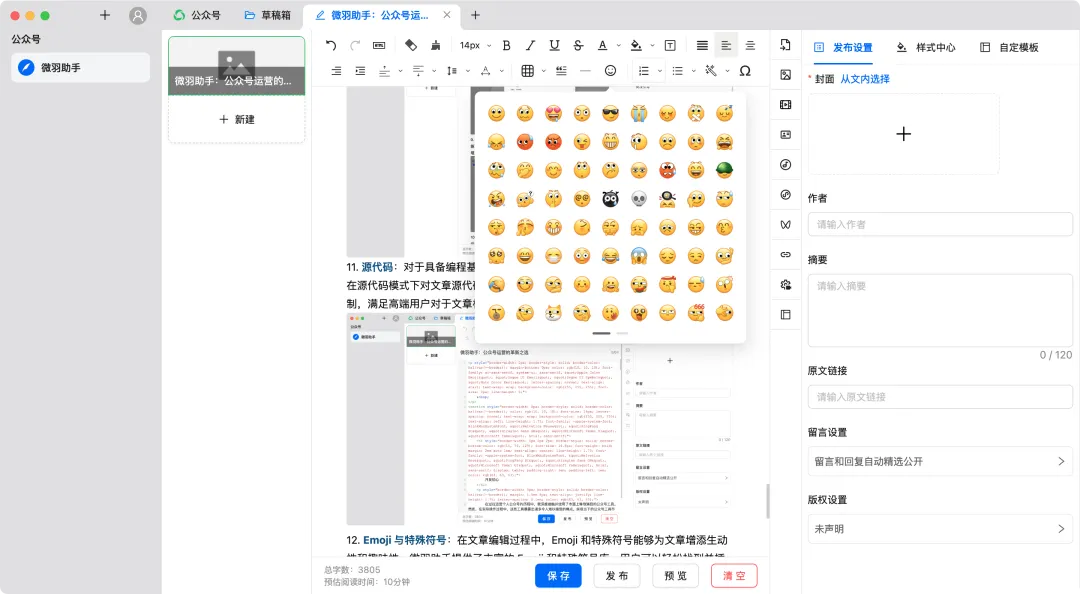Increase indent with the indent icon
1080x594 pixels.
[x=360, y=71]
